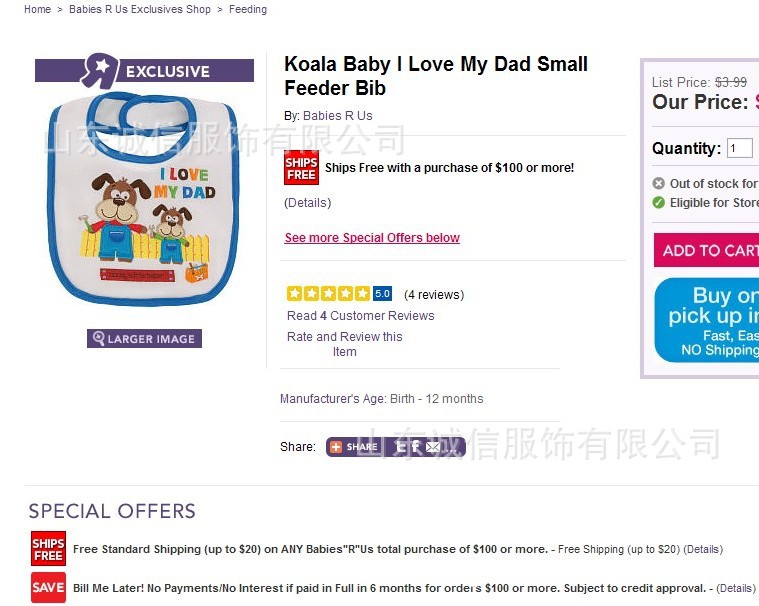The width and height of the screenshot is (759, 606).
Task: Share by email envelope icon
Action: 433,447
